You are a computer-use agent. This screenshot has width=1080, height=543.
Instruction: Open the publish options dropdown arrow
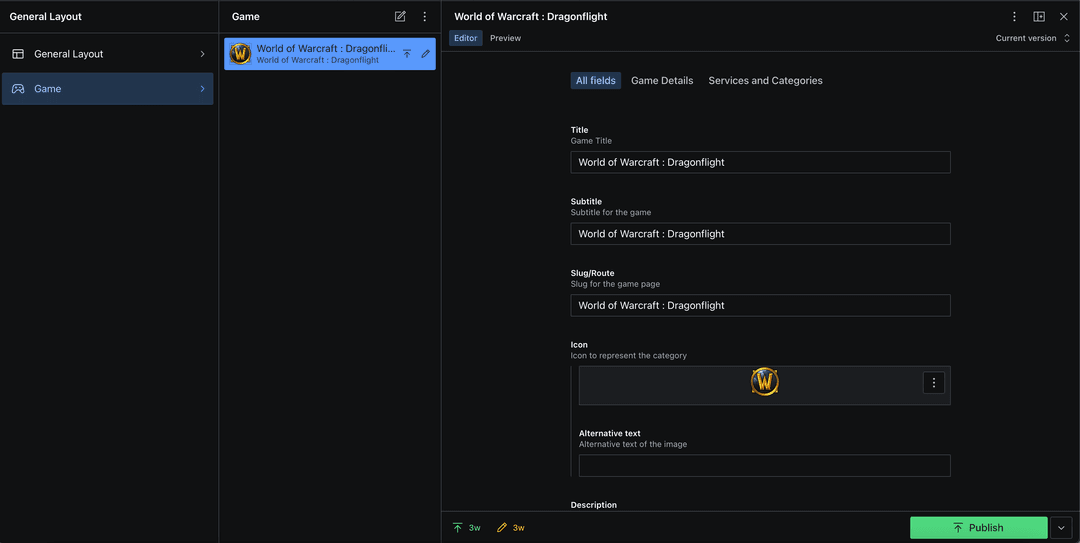[1062, 528]
